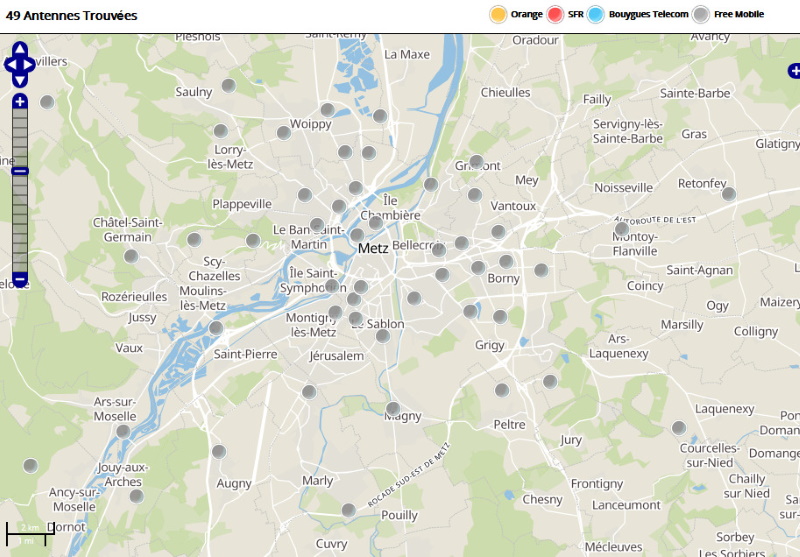Click the Chieulles place name
800x557 pixels.
tap(505, 92)
